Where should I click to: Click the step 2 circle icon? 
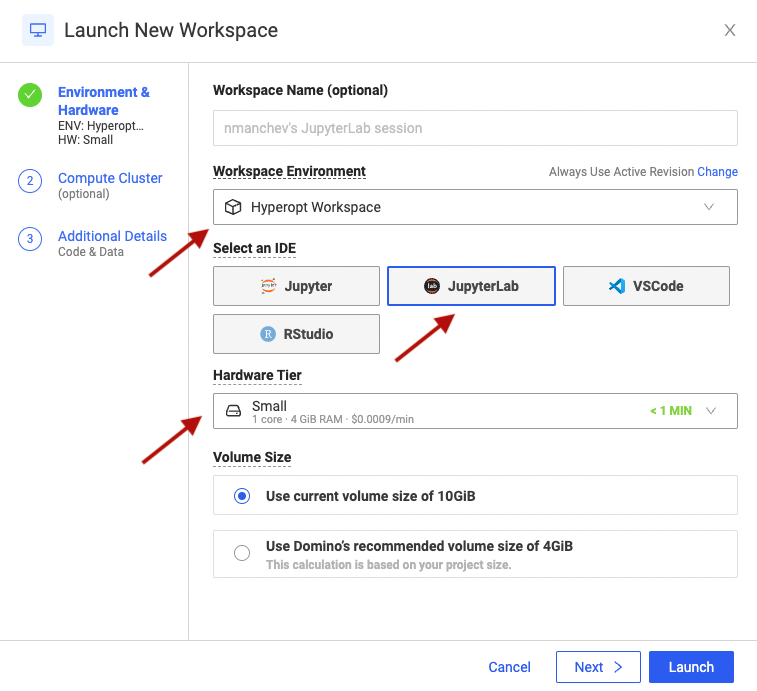(30, 181)
